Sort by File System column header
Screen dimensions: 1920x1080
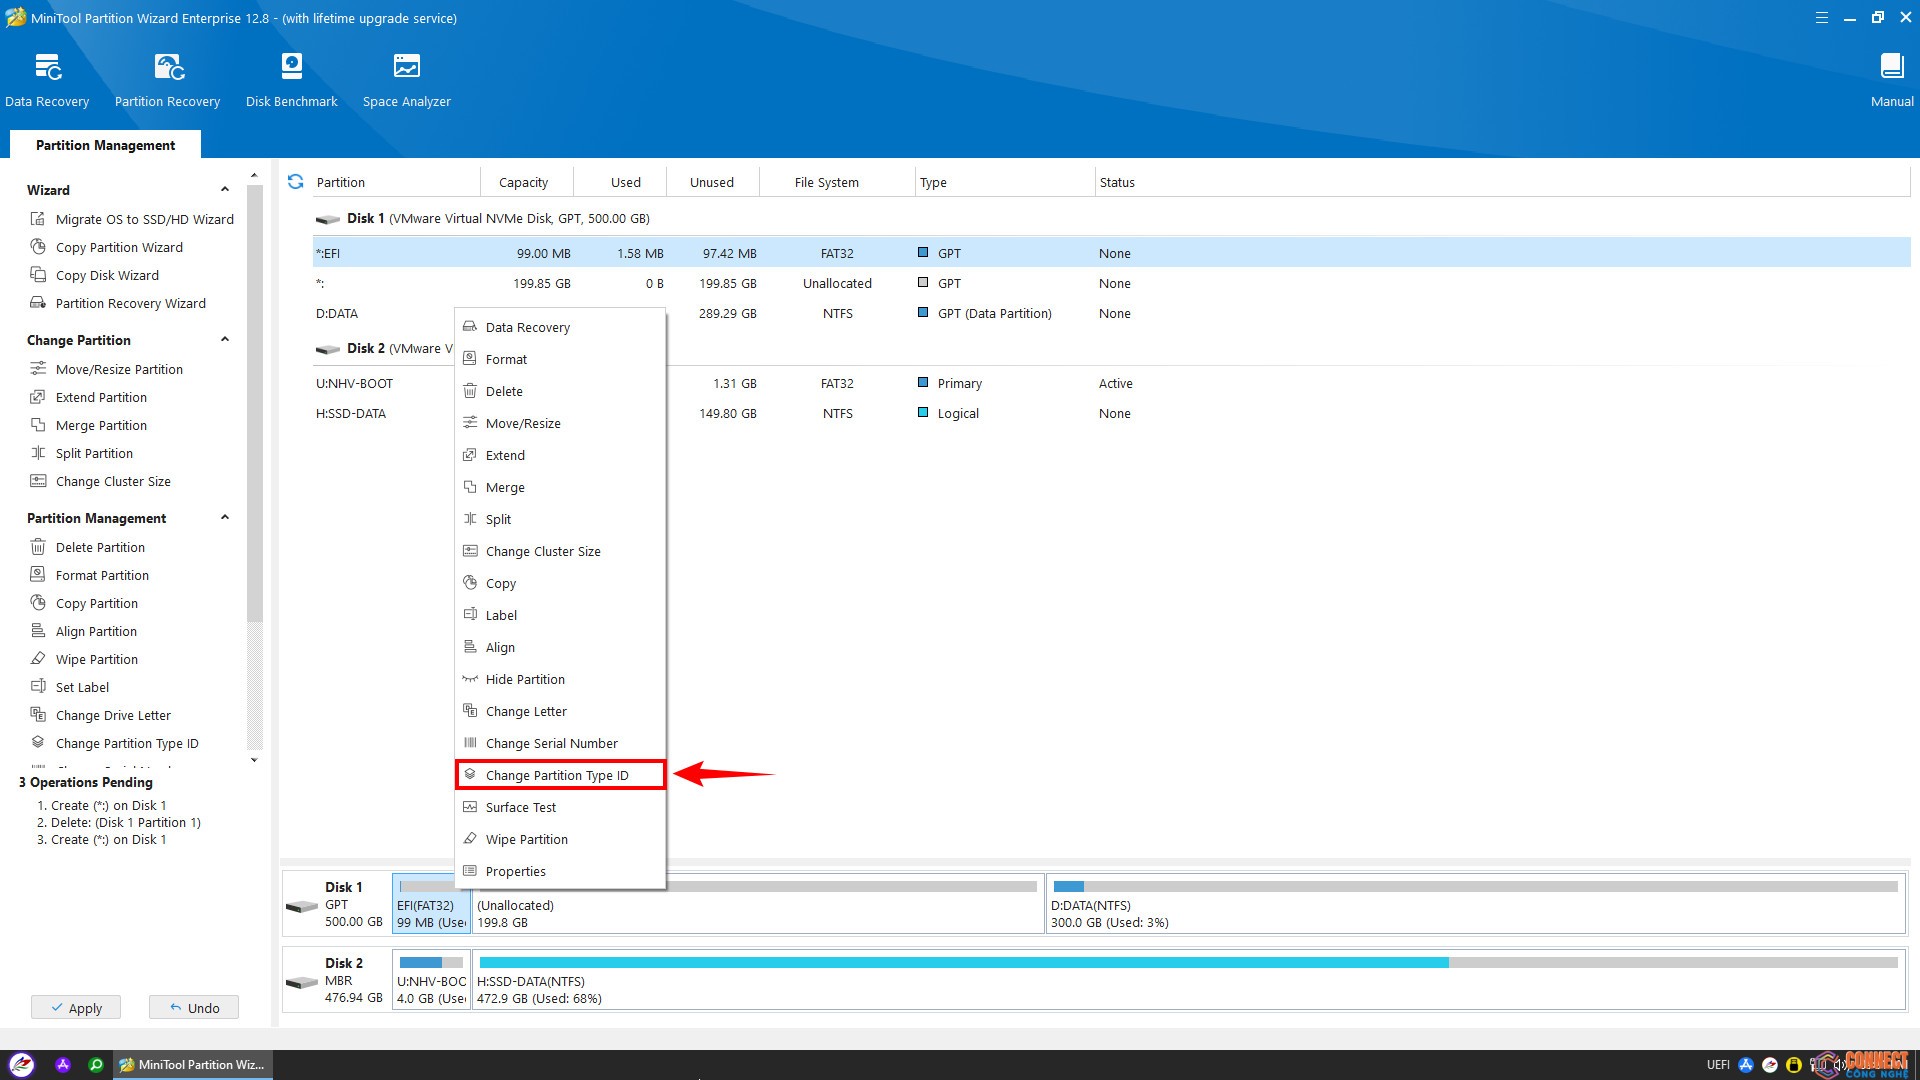tap(837, 182)
